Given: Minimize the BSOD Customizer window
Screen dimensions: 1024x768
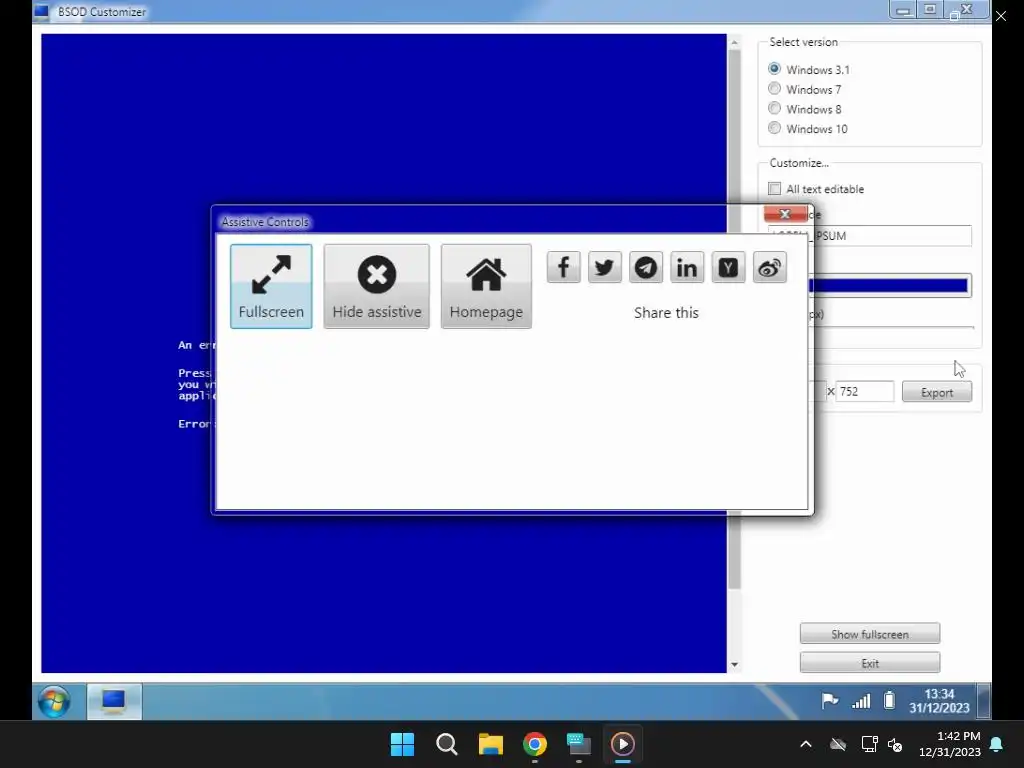Looking at the screenshot, I should [903, 10].
